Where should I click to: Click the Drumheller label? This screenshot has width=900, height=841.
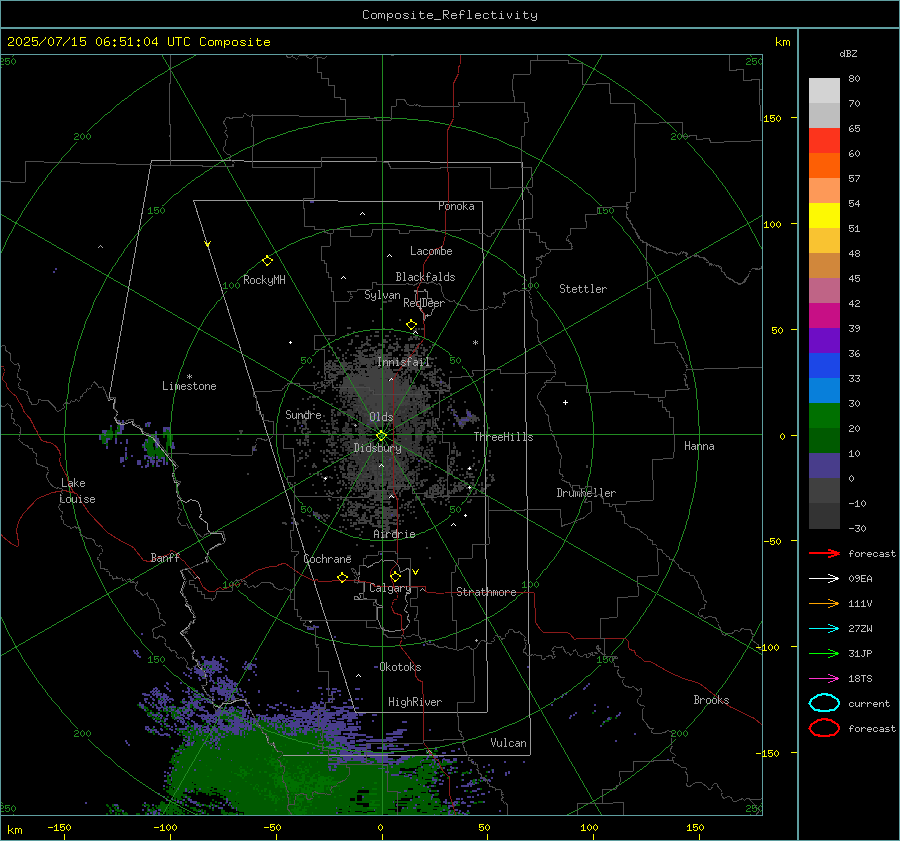click(586, 493)
